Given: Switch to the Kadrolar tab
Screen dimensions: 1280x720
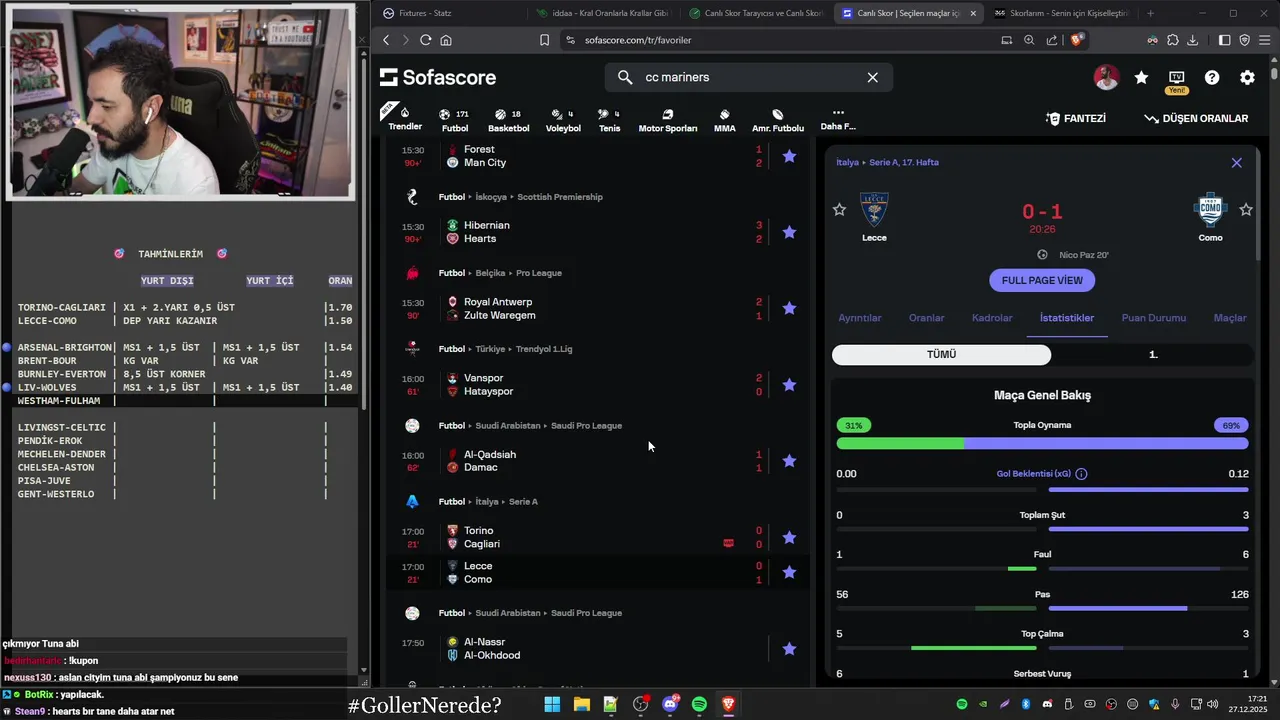Looking at the screenshot, I should [992, 318].
